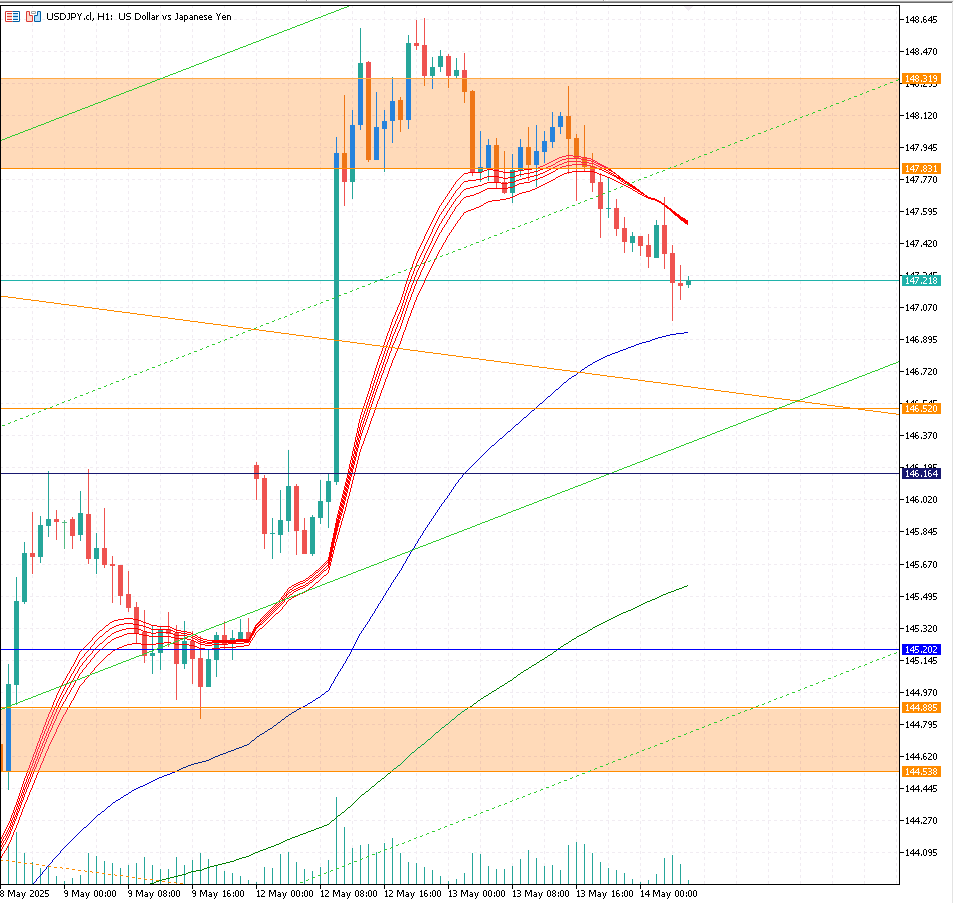Click the 144.095 value on price axis

pos(921,853)
